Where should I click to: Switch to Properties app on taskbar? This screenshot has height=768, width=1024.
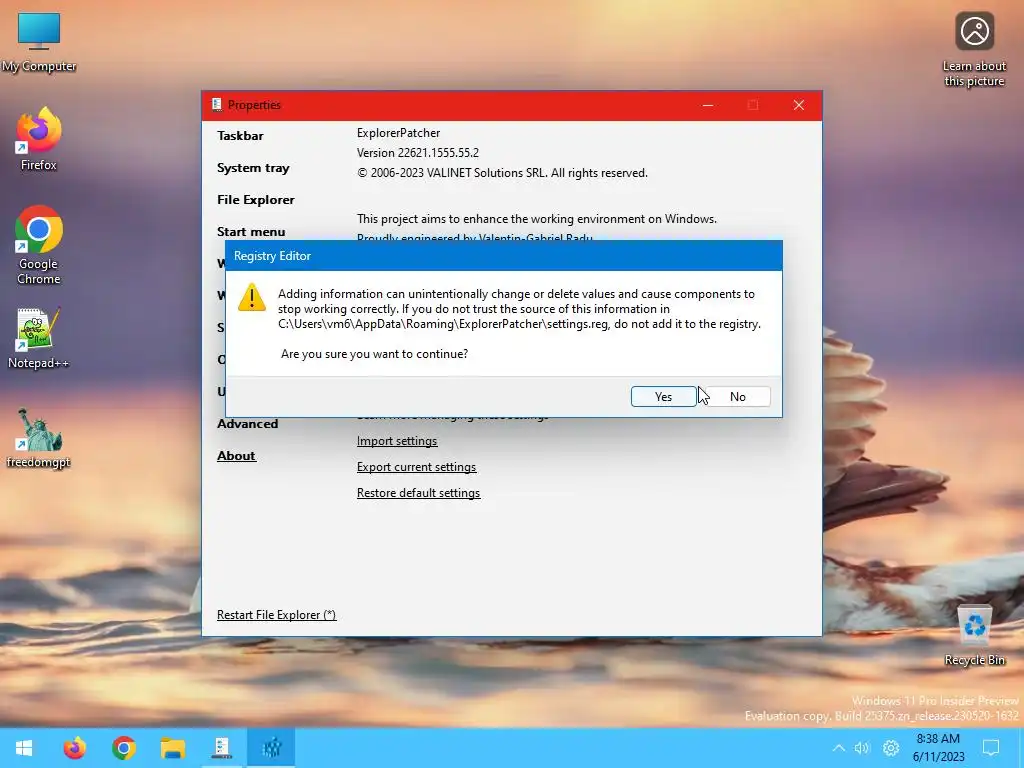pos(222,748)
